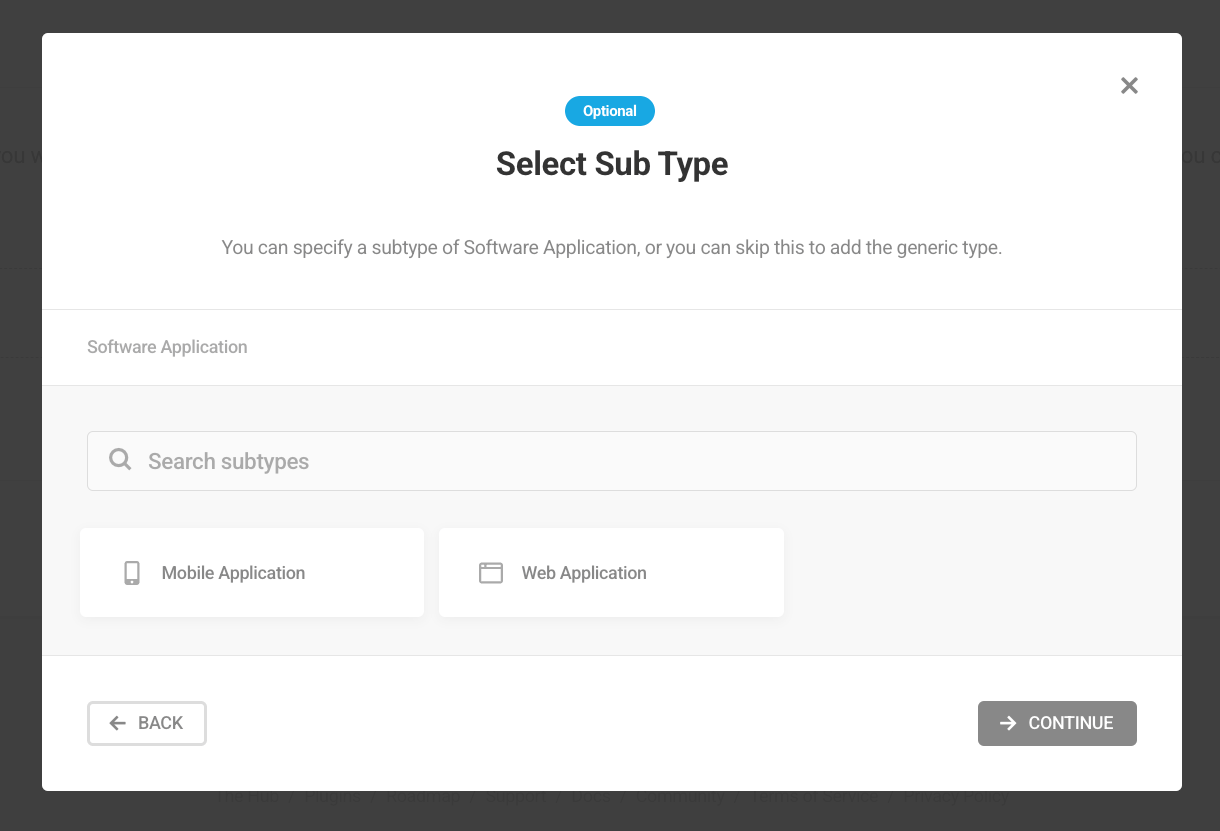This screenshot has height=831, width=1220.
Task: Click the blue Optional badge
Action: [610, 110]
